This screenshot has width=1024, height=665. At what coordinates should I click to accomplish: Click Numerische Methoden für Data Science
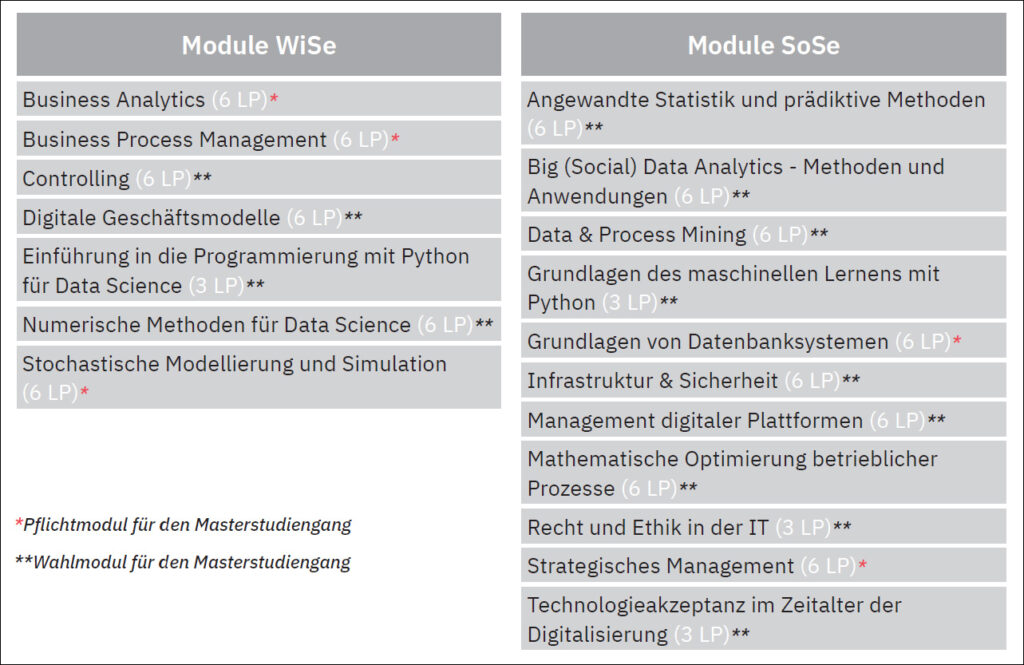(259, 323)
